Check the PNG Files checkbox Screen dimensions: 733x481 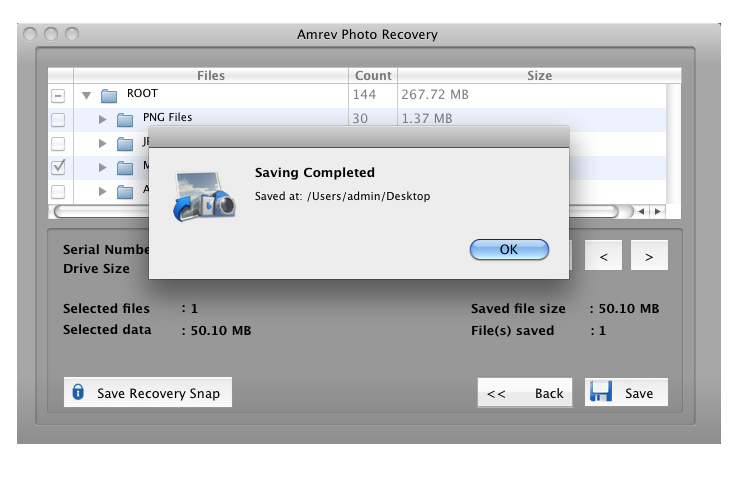[58, 120]
